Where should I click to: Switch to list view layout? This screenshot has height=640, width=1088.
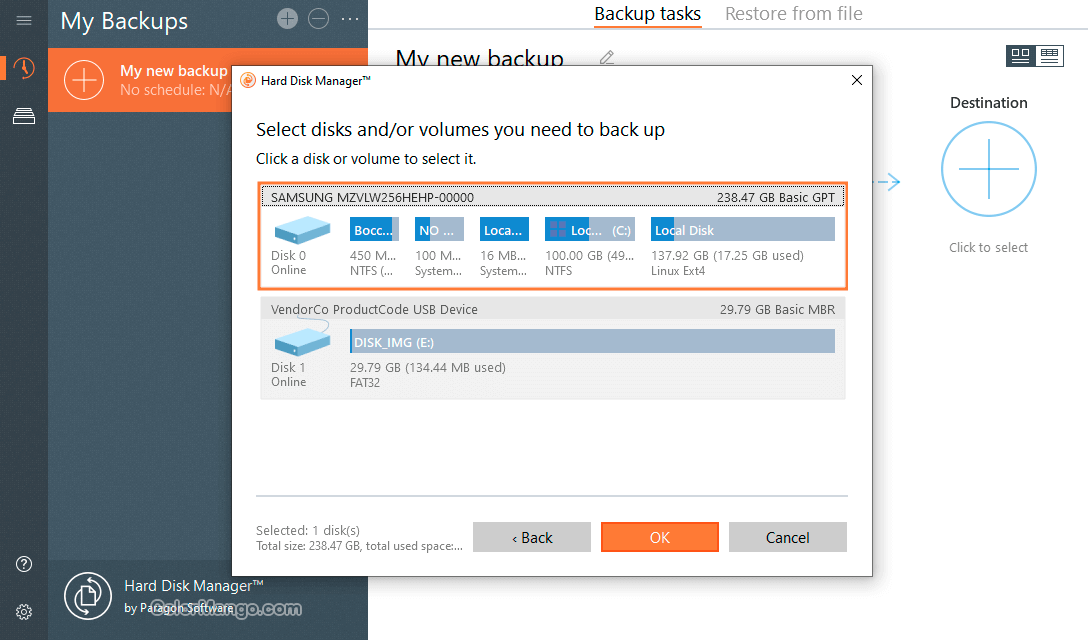point(1049,56)
